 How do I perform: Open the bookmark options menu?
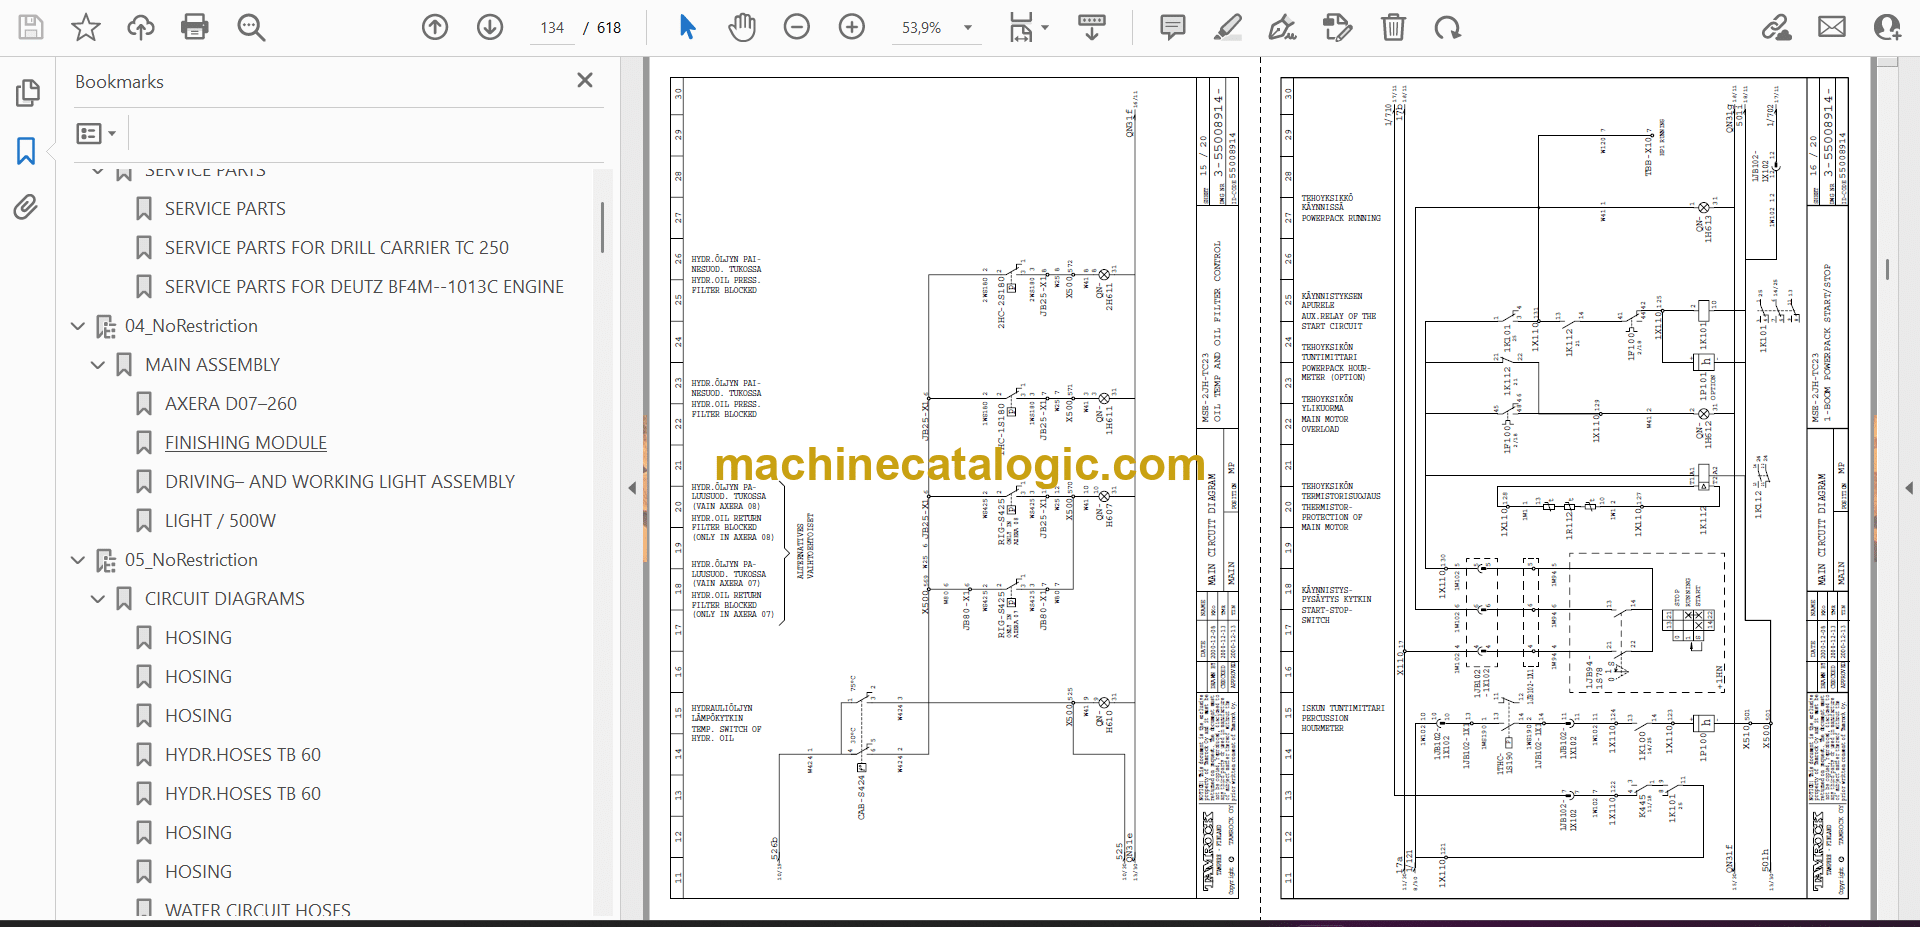(x=96, y=133)
